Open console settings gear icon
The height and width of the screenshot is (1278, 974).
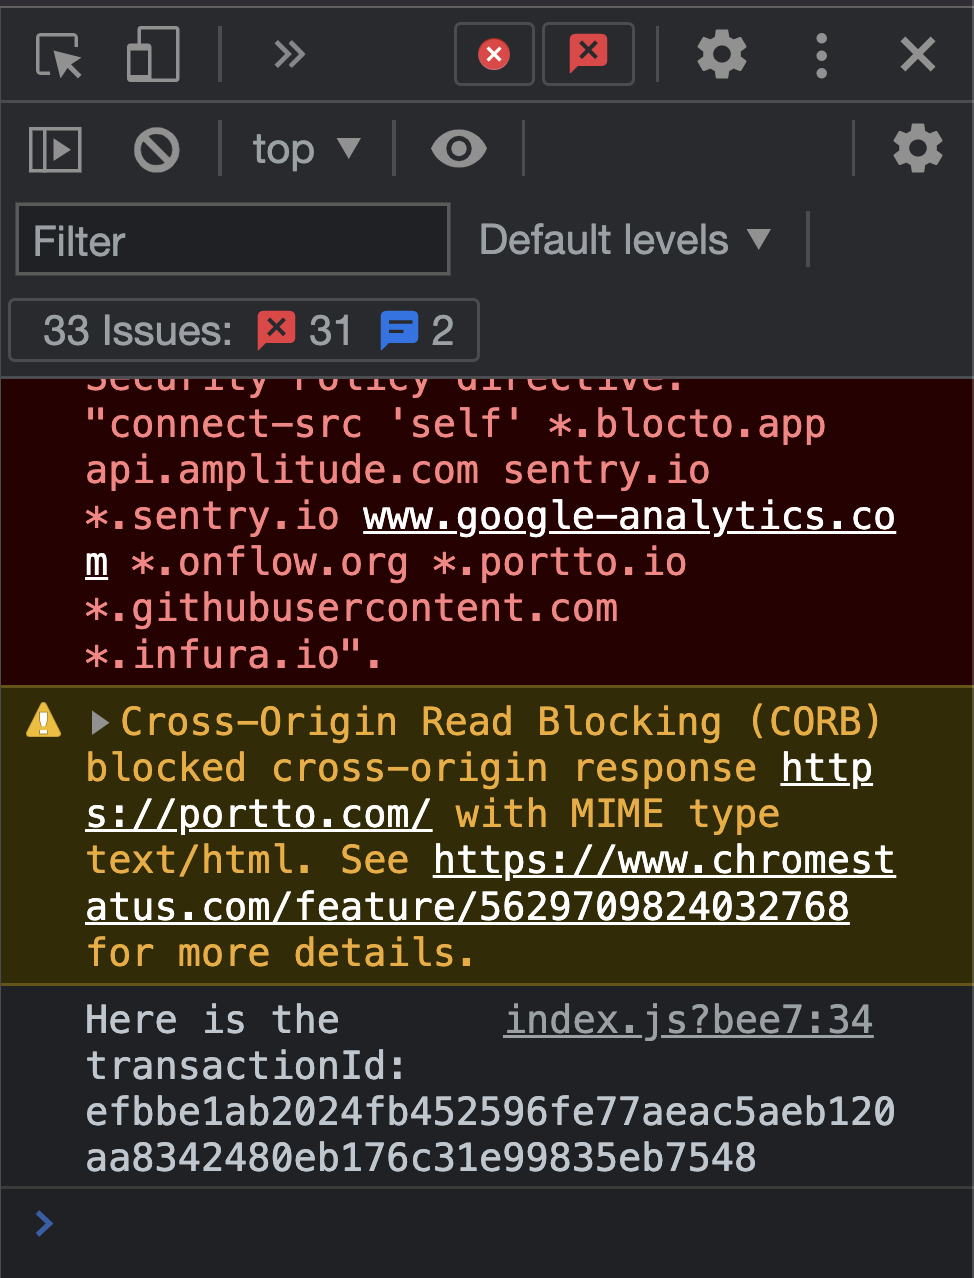click(x=917, y=149)
